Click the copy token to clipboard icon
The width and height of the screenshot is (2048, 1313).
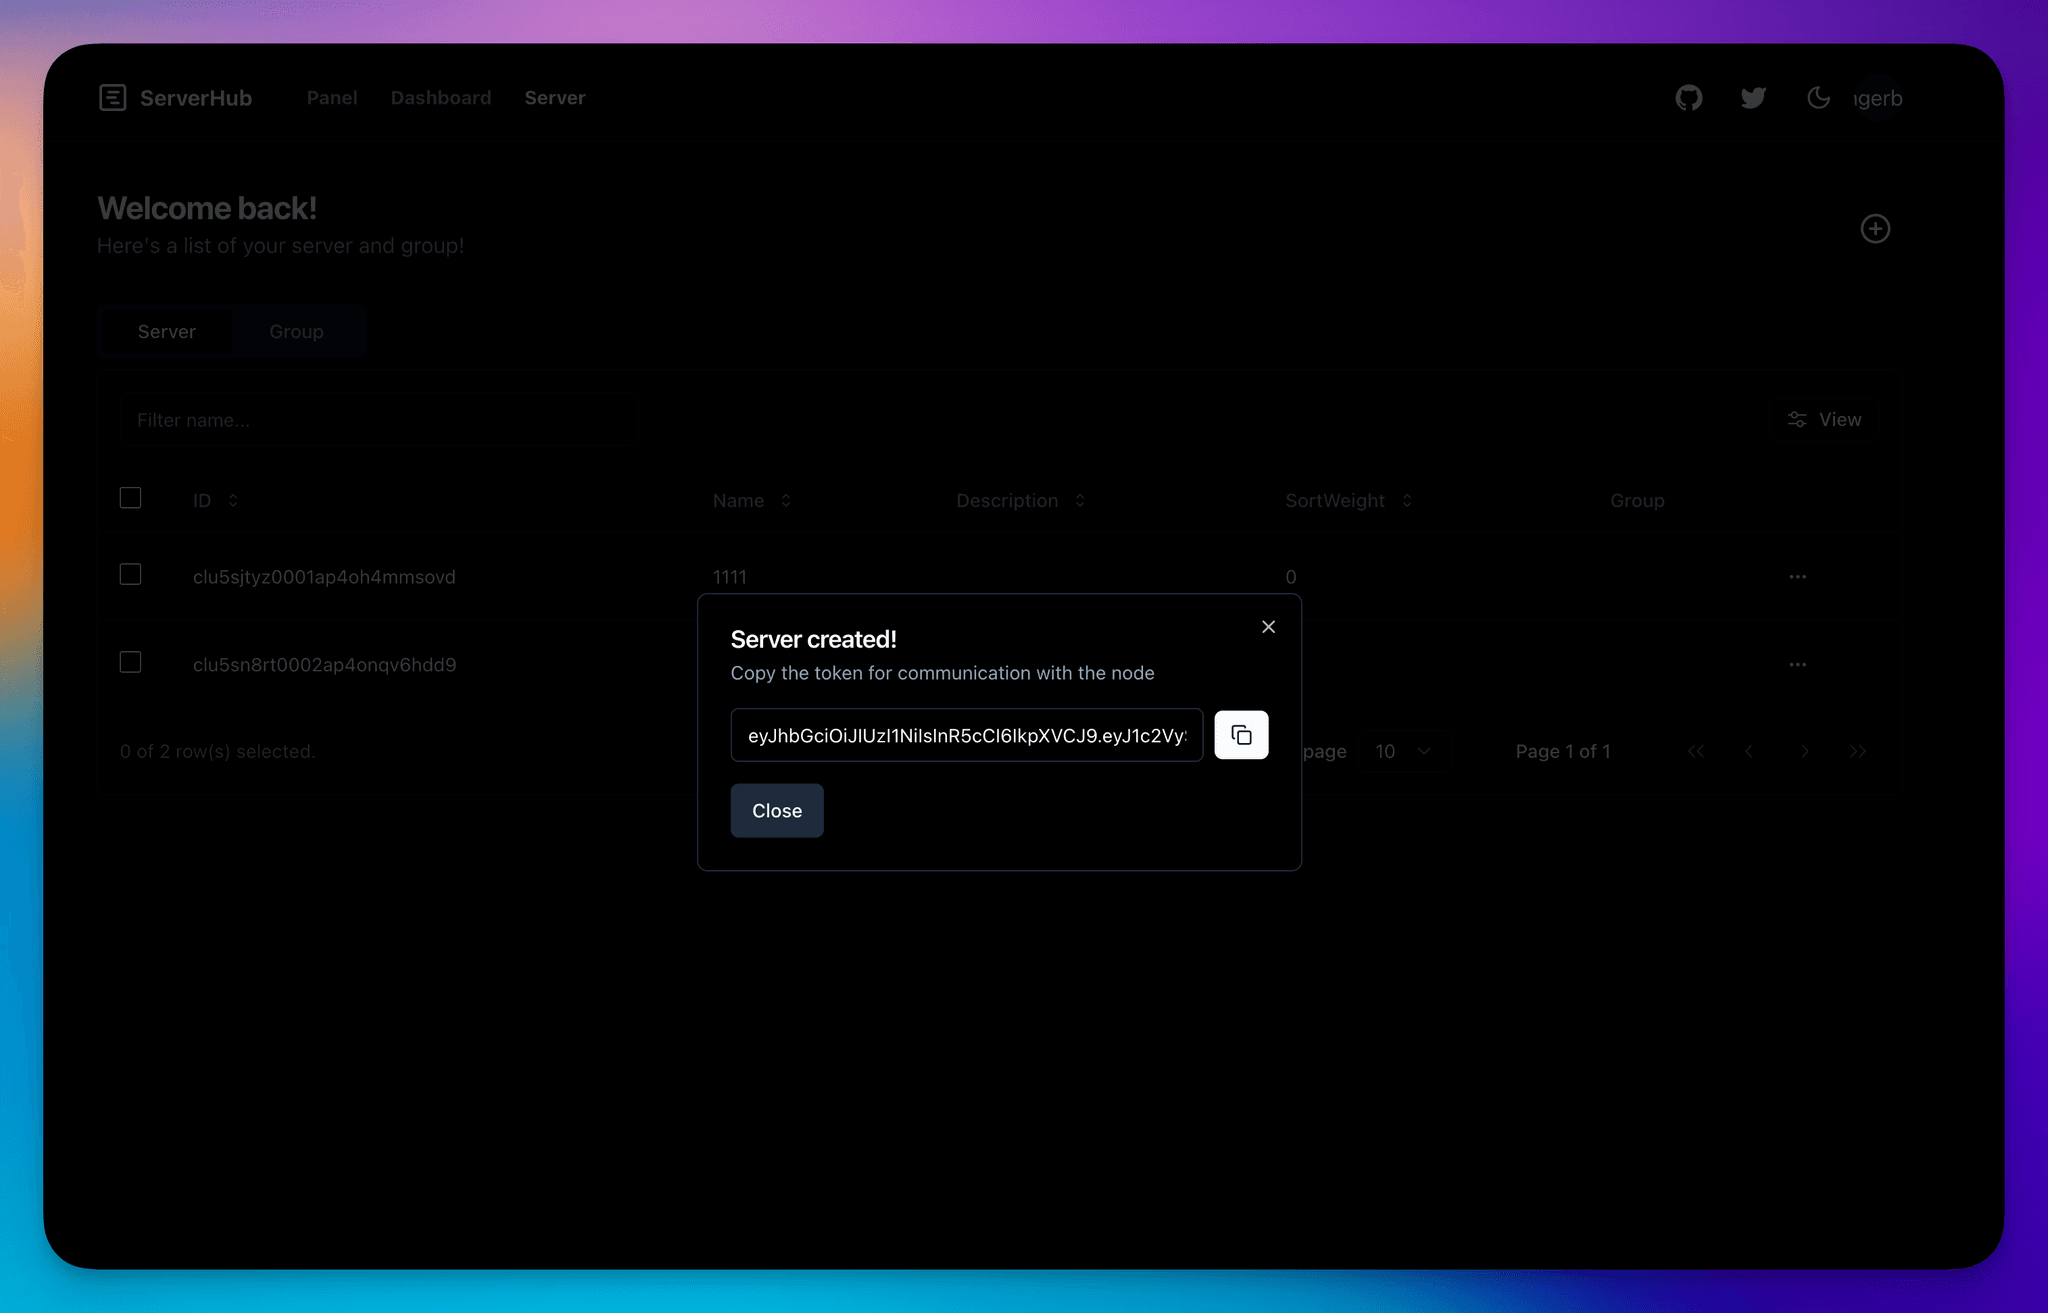(1239, 734)
